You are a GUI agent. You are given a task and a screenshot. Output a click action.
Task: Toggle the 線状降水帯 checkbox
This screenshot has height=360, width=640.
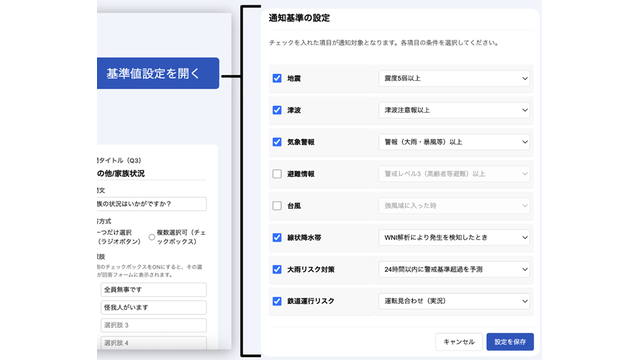[277, 238]
